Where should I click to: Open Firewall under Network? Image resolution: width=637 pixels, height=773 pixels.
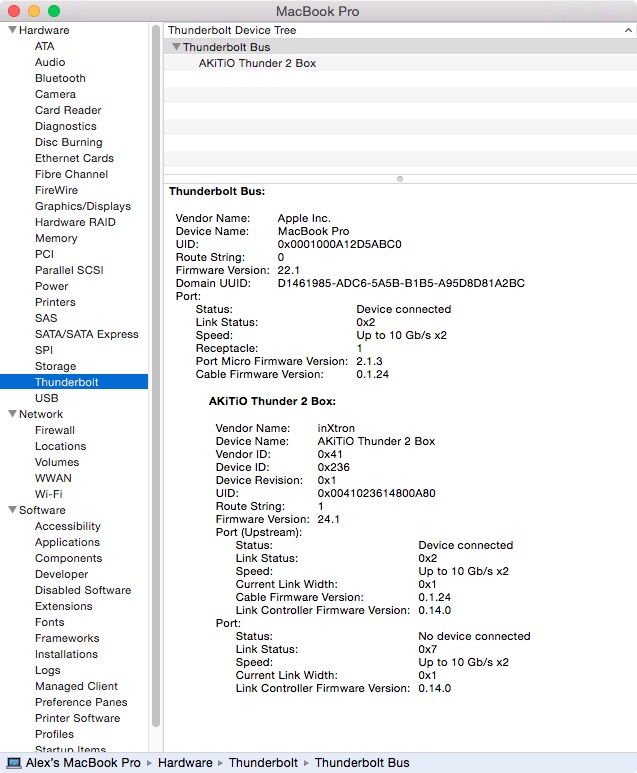point(55,430)
